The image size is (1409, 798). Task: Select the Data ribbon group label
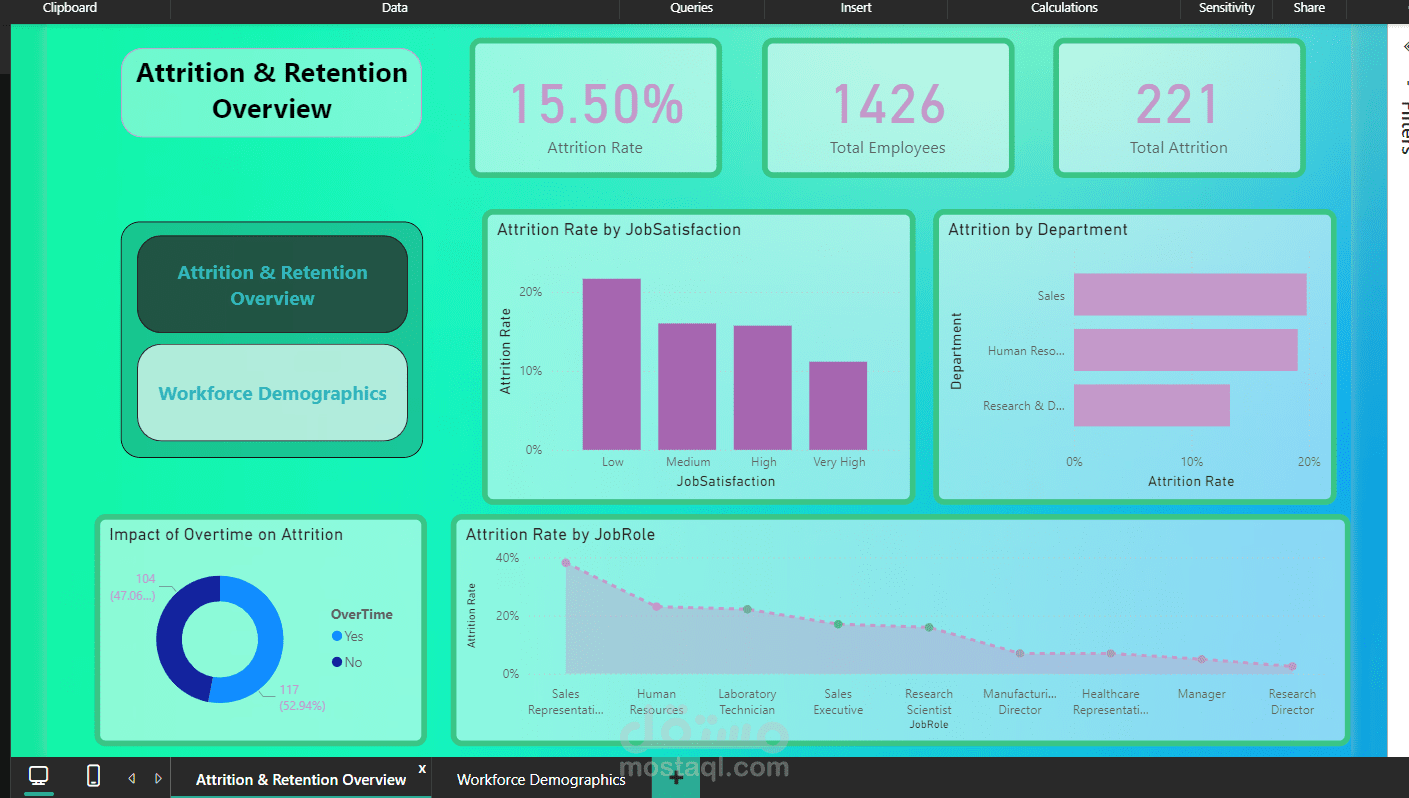coord(395,8)
